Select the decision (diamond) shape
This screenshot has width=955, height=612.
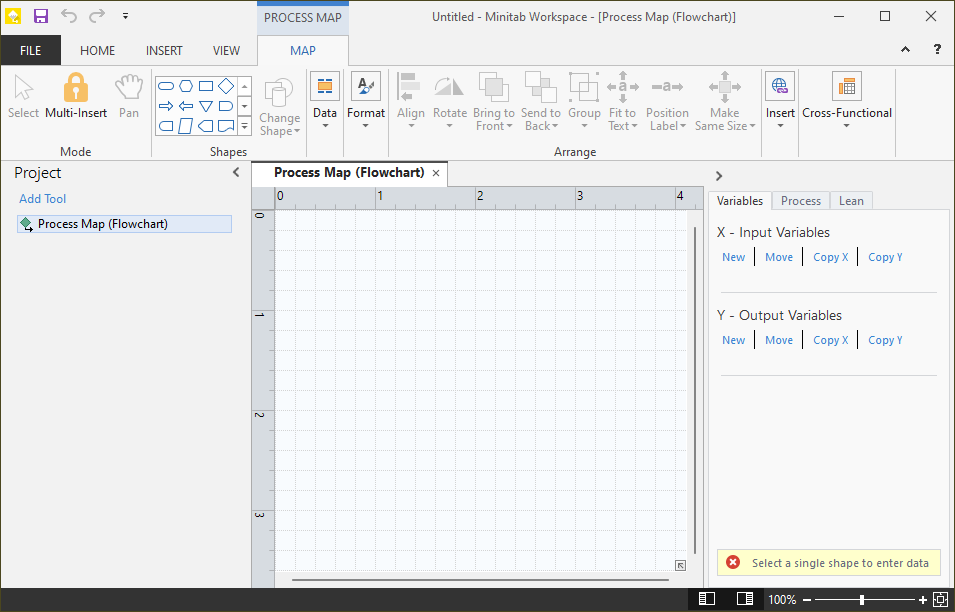click(x=224, y=85)
